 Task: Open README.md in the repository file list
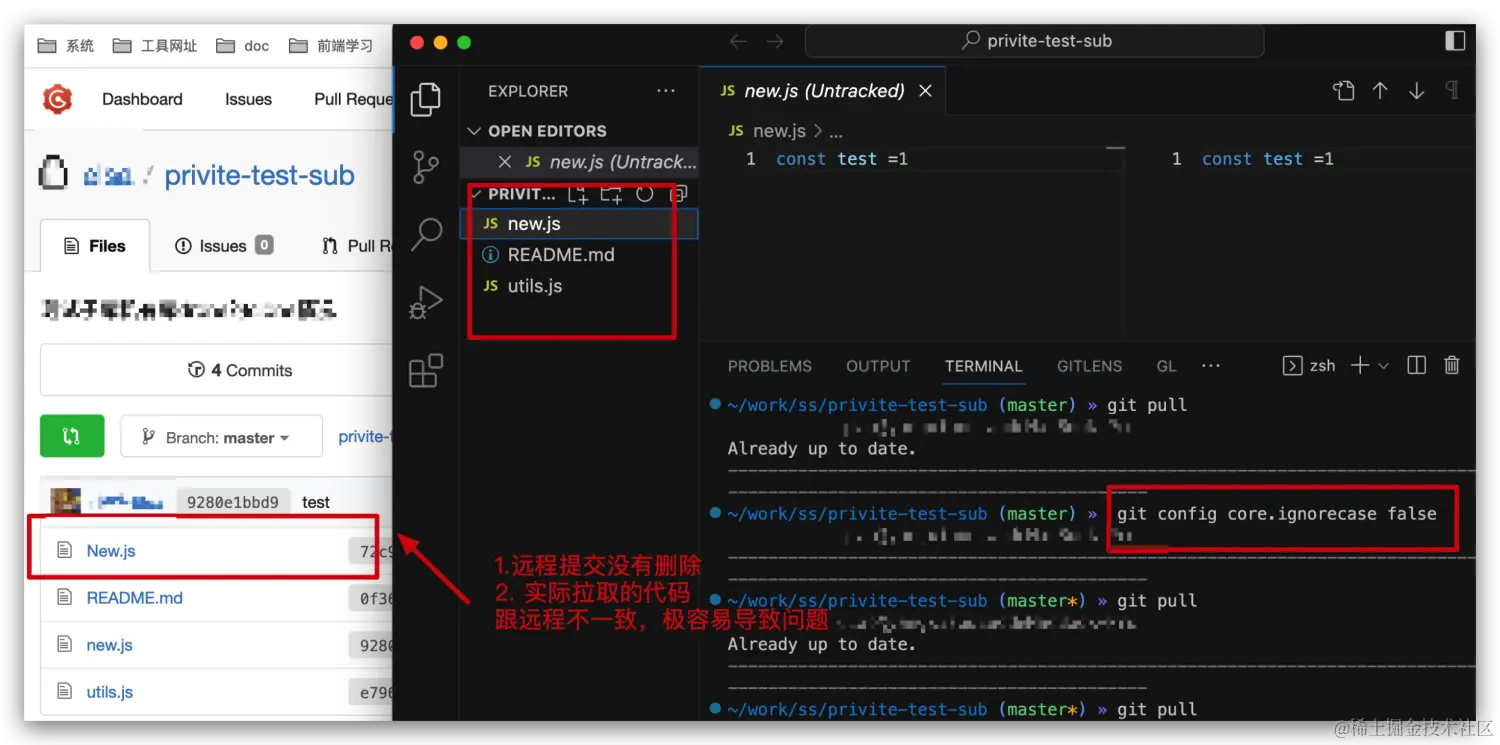point(135,598)
